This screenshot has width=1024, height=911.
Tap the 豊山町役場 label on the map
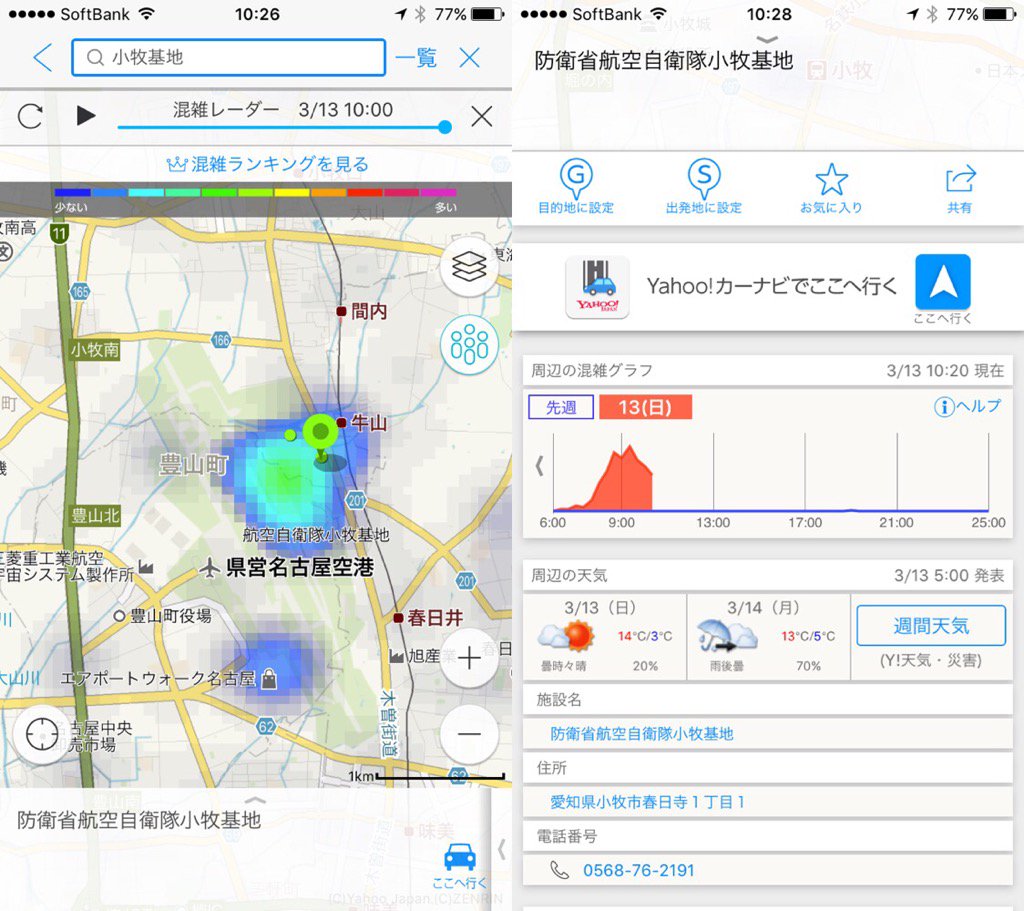[170, 616]
